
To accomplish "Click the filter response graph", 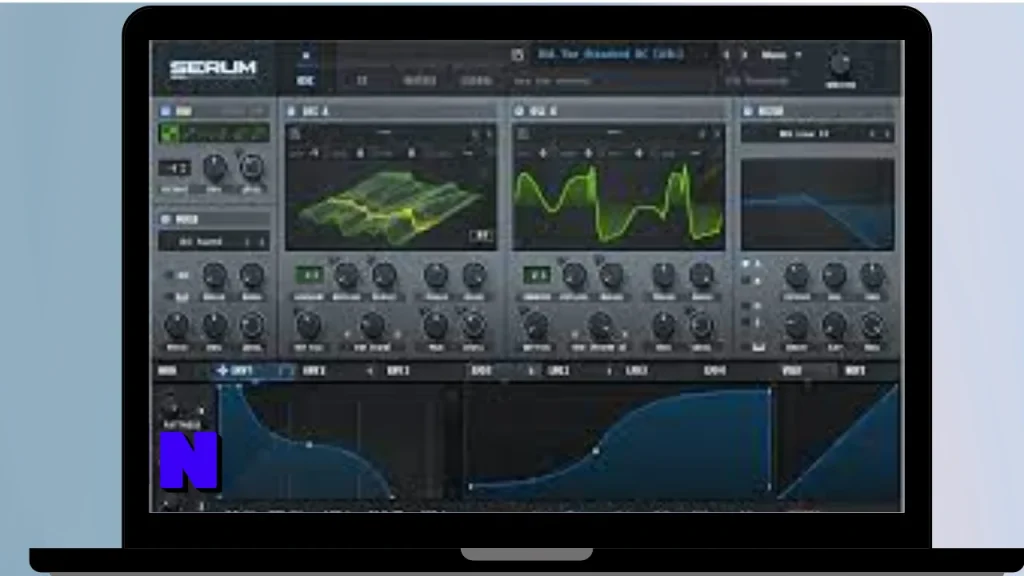I will point(818,204).
